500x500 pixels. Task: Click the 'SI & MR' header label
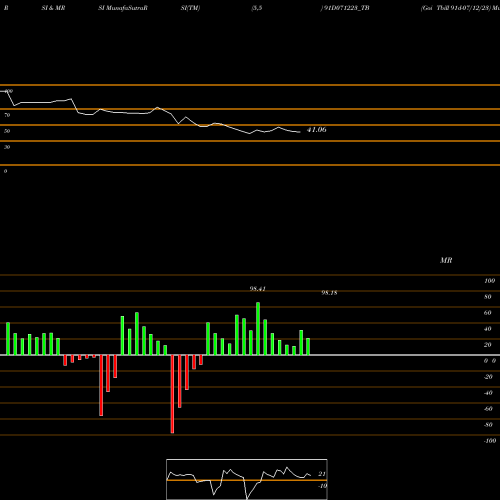point(53,8)
